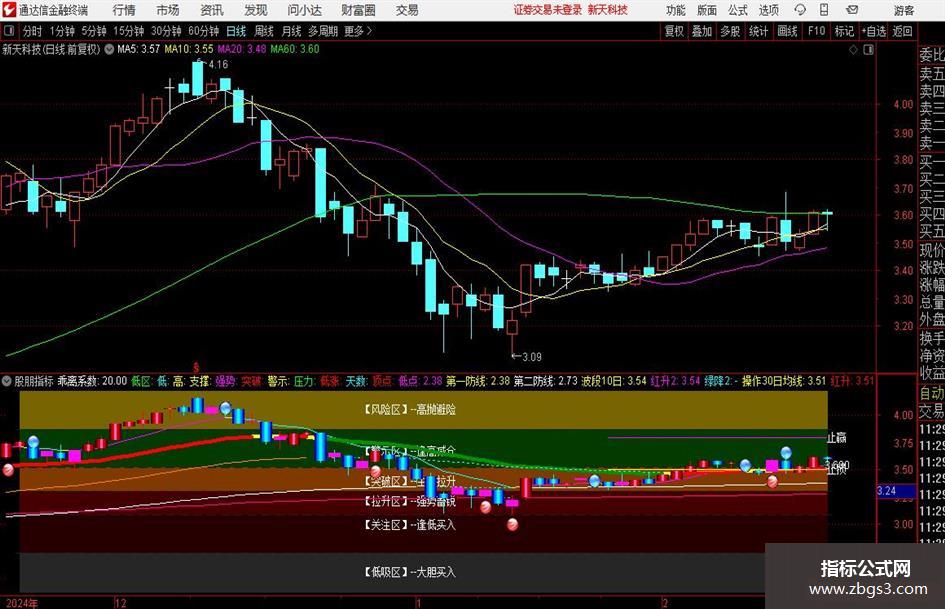This screenshot has height=609, width=945.
Task: Open the 选项 menu
Action: coord(768,10)
